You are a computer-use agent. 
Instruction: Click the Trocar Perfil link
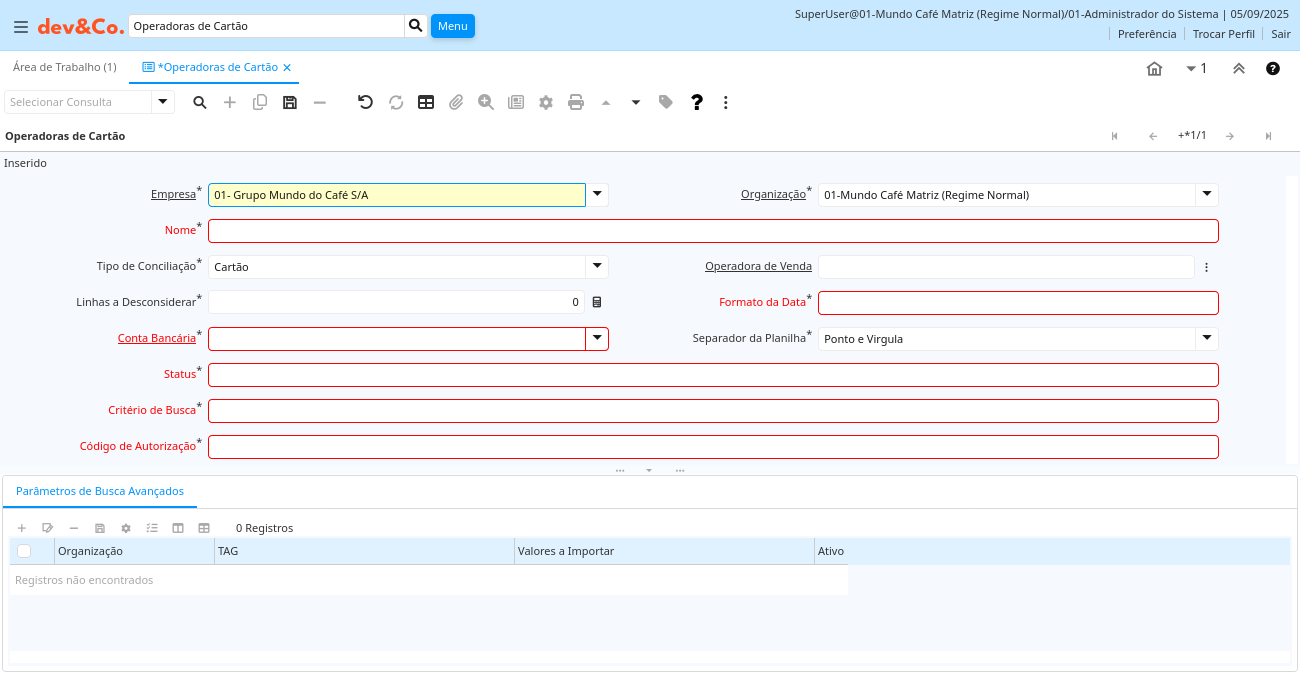[1223, 34]
